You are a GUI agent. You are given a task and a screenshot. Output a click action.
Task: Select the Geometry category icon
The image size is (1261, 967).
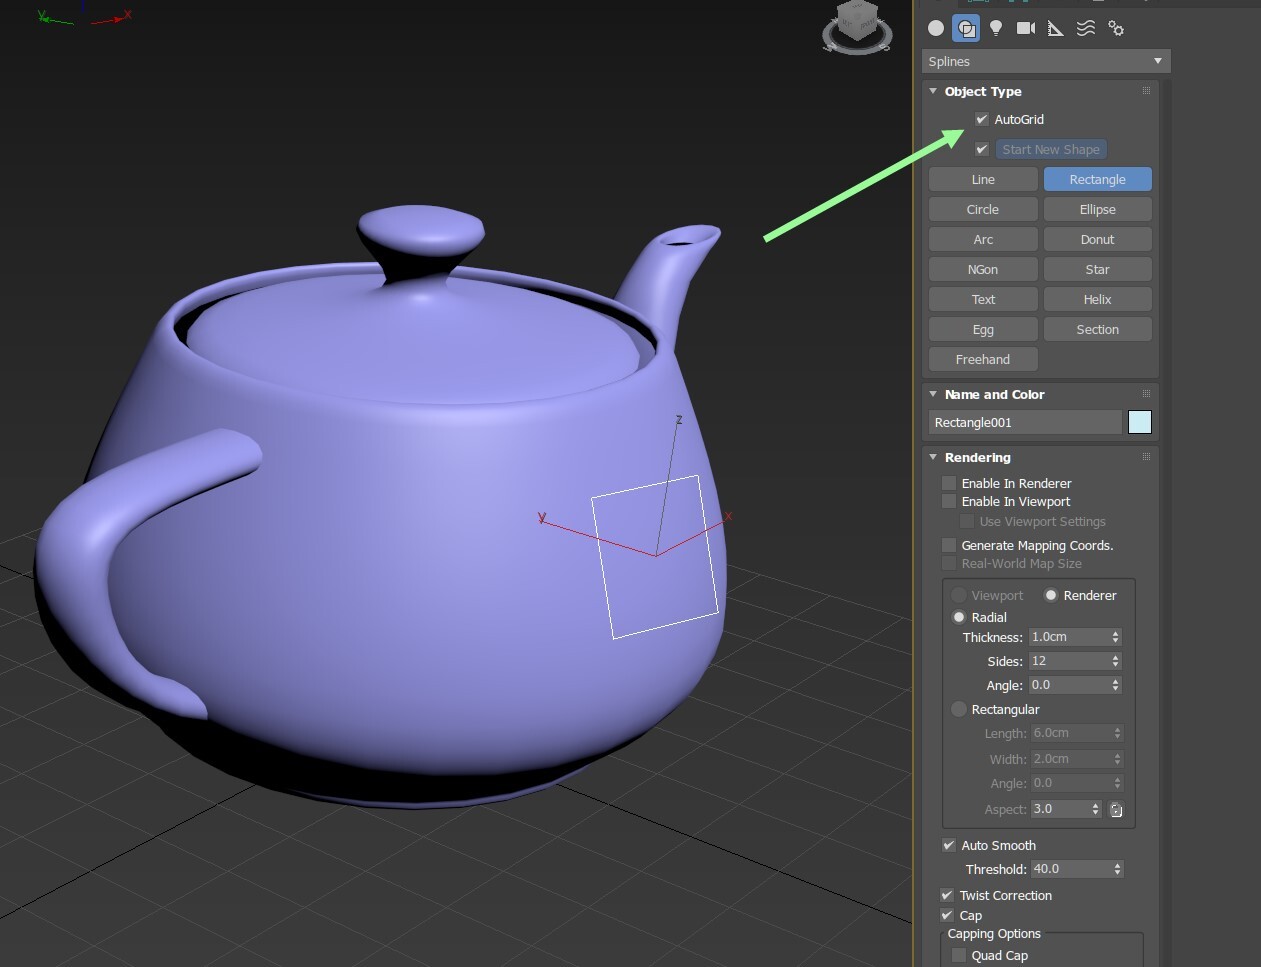point(936,28)
